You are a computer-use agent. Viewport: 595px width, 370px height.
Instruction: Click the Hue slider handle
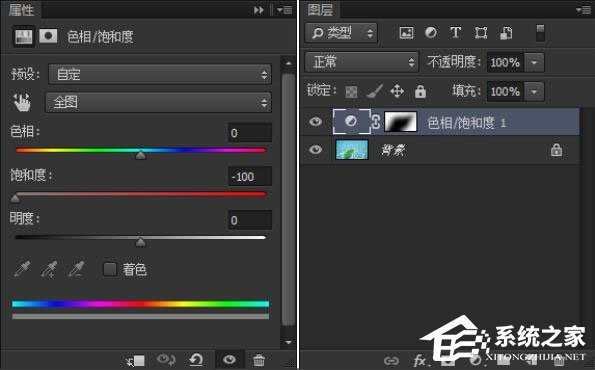[x=140, y=155]
